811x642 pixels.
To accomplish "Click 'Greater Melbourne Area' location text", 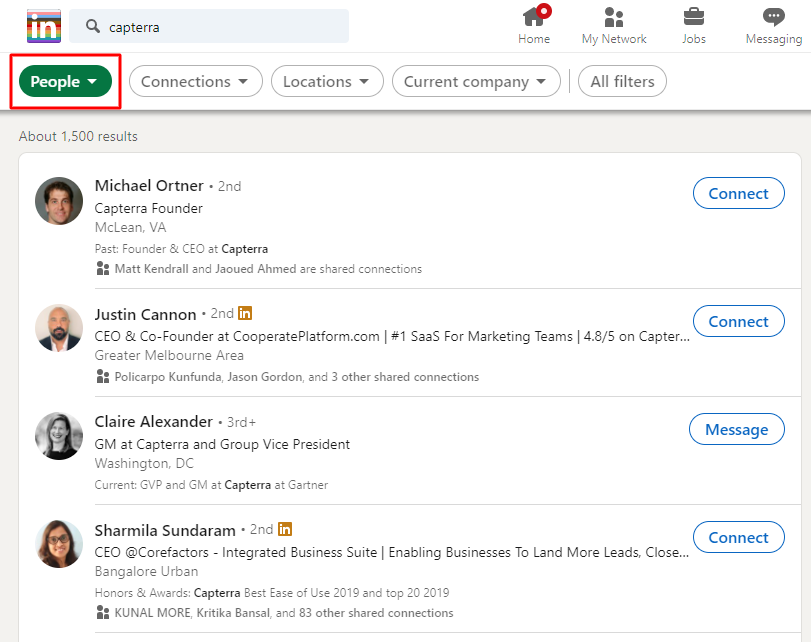I will tap(169, 355).
